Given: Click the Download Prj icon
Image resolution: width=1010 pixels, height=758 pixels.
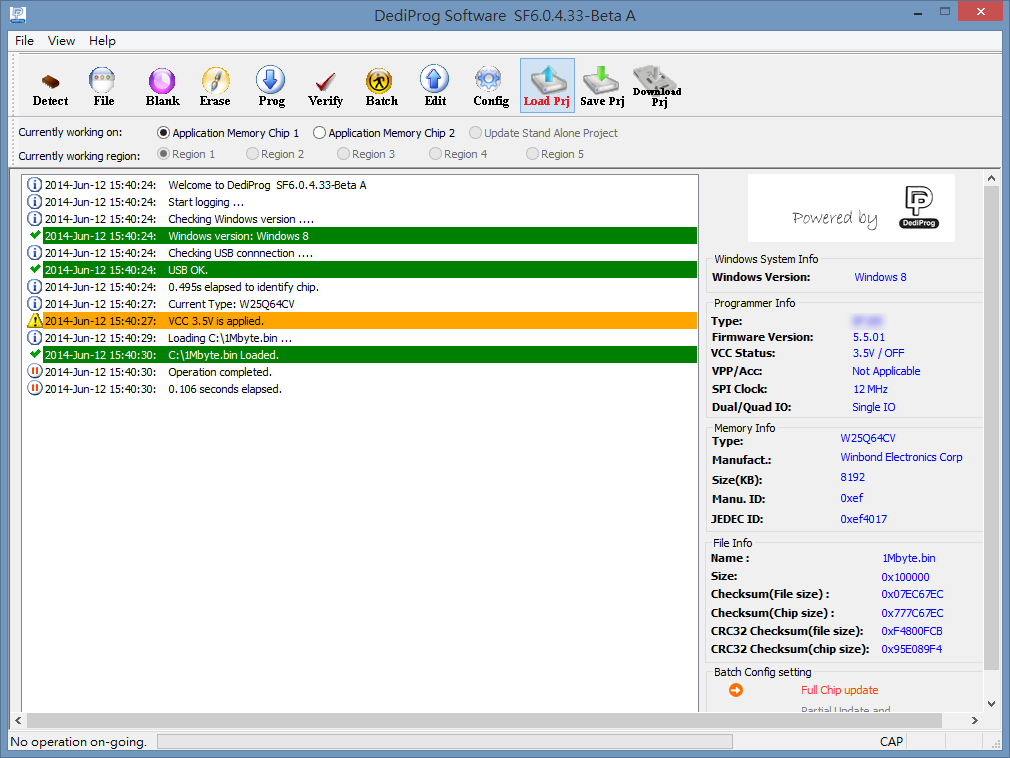Looking at the screenshot, I should pos(657,86).
